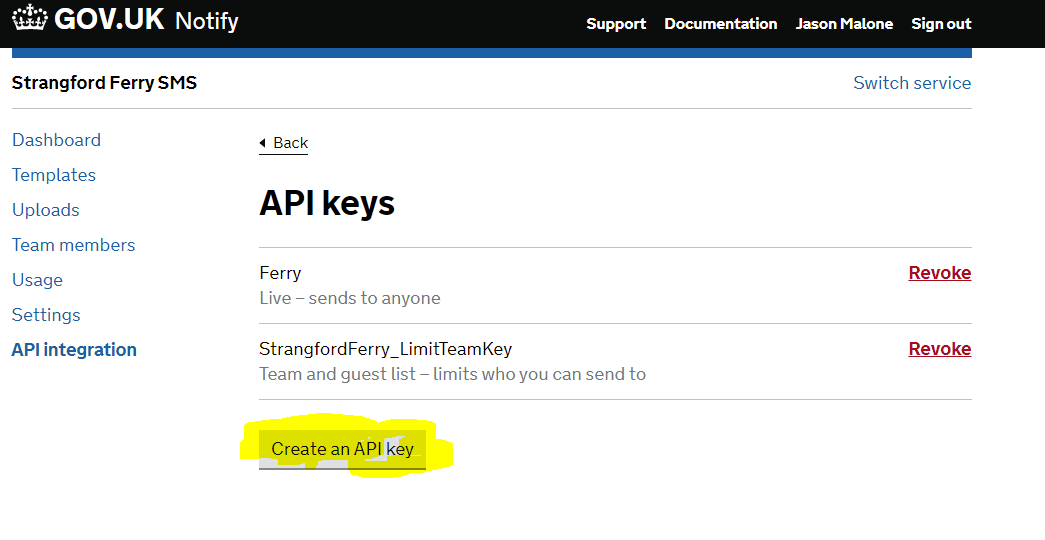
Task: Open the GOV.UK Notify home link
Action: pyautogui.click(x=125, y=19)
